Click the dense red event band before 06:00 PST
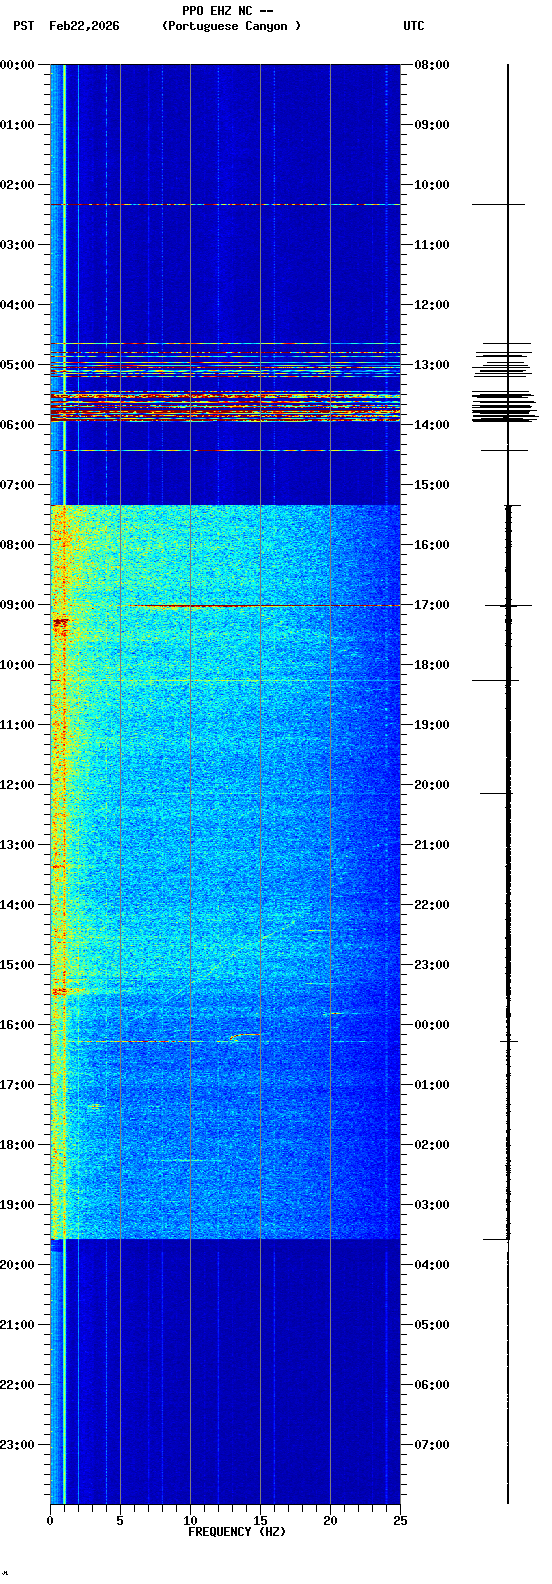This screenshot has width=552, height=1584. [225, 408]
